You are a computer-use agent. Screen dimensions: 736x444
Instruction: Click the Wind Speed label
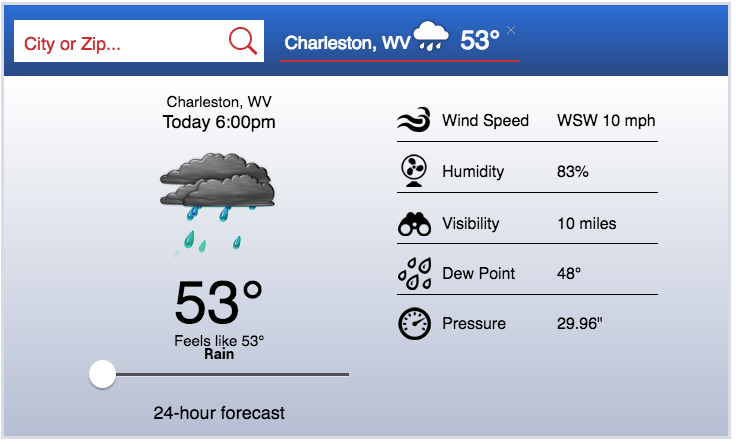[x=485, y=121]
